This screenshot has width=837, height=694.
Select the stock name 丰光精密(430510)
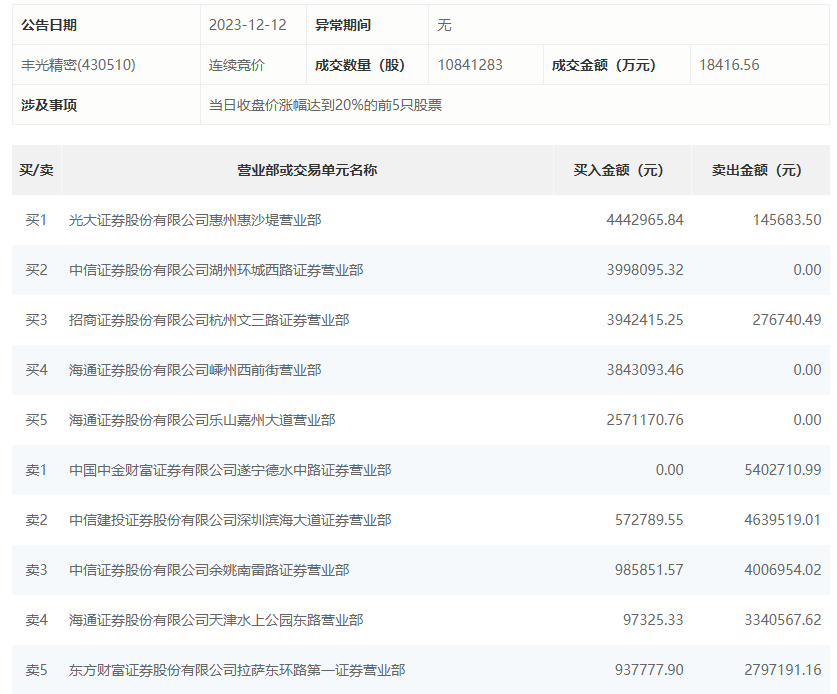click(78, 65)
